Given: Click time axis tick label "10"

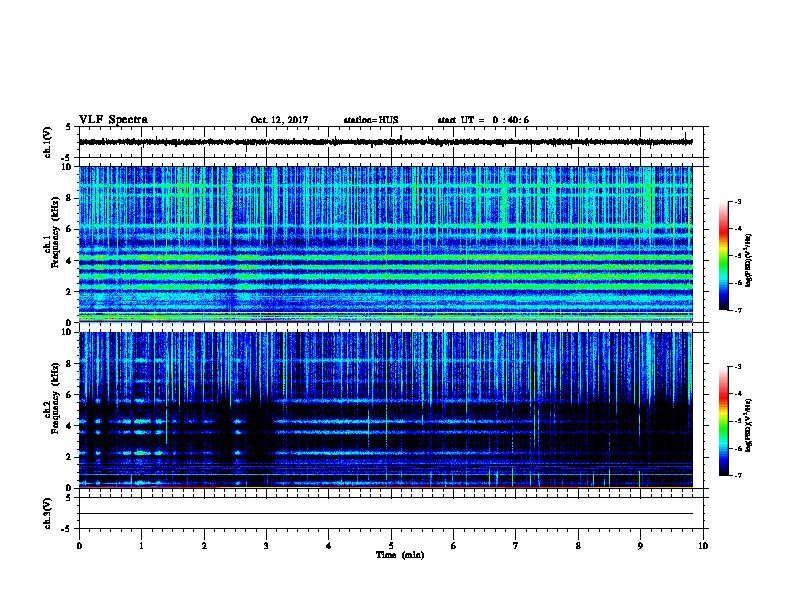Looking at the screenshot, I should 703,546.
